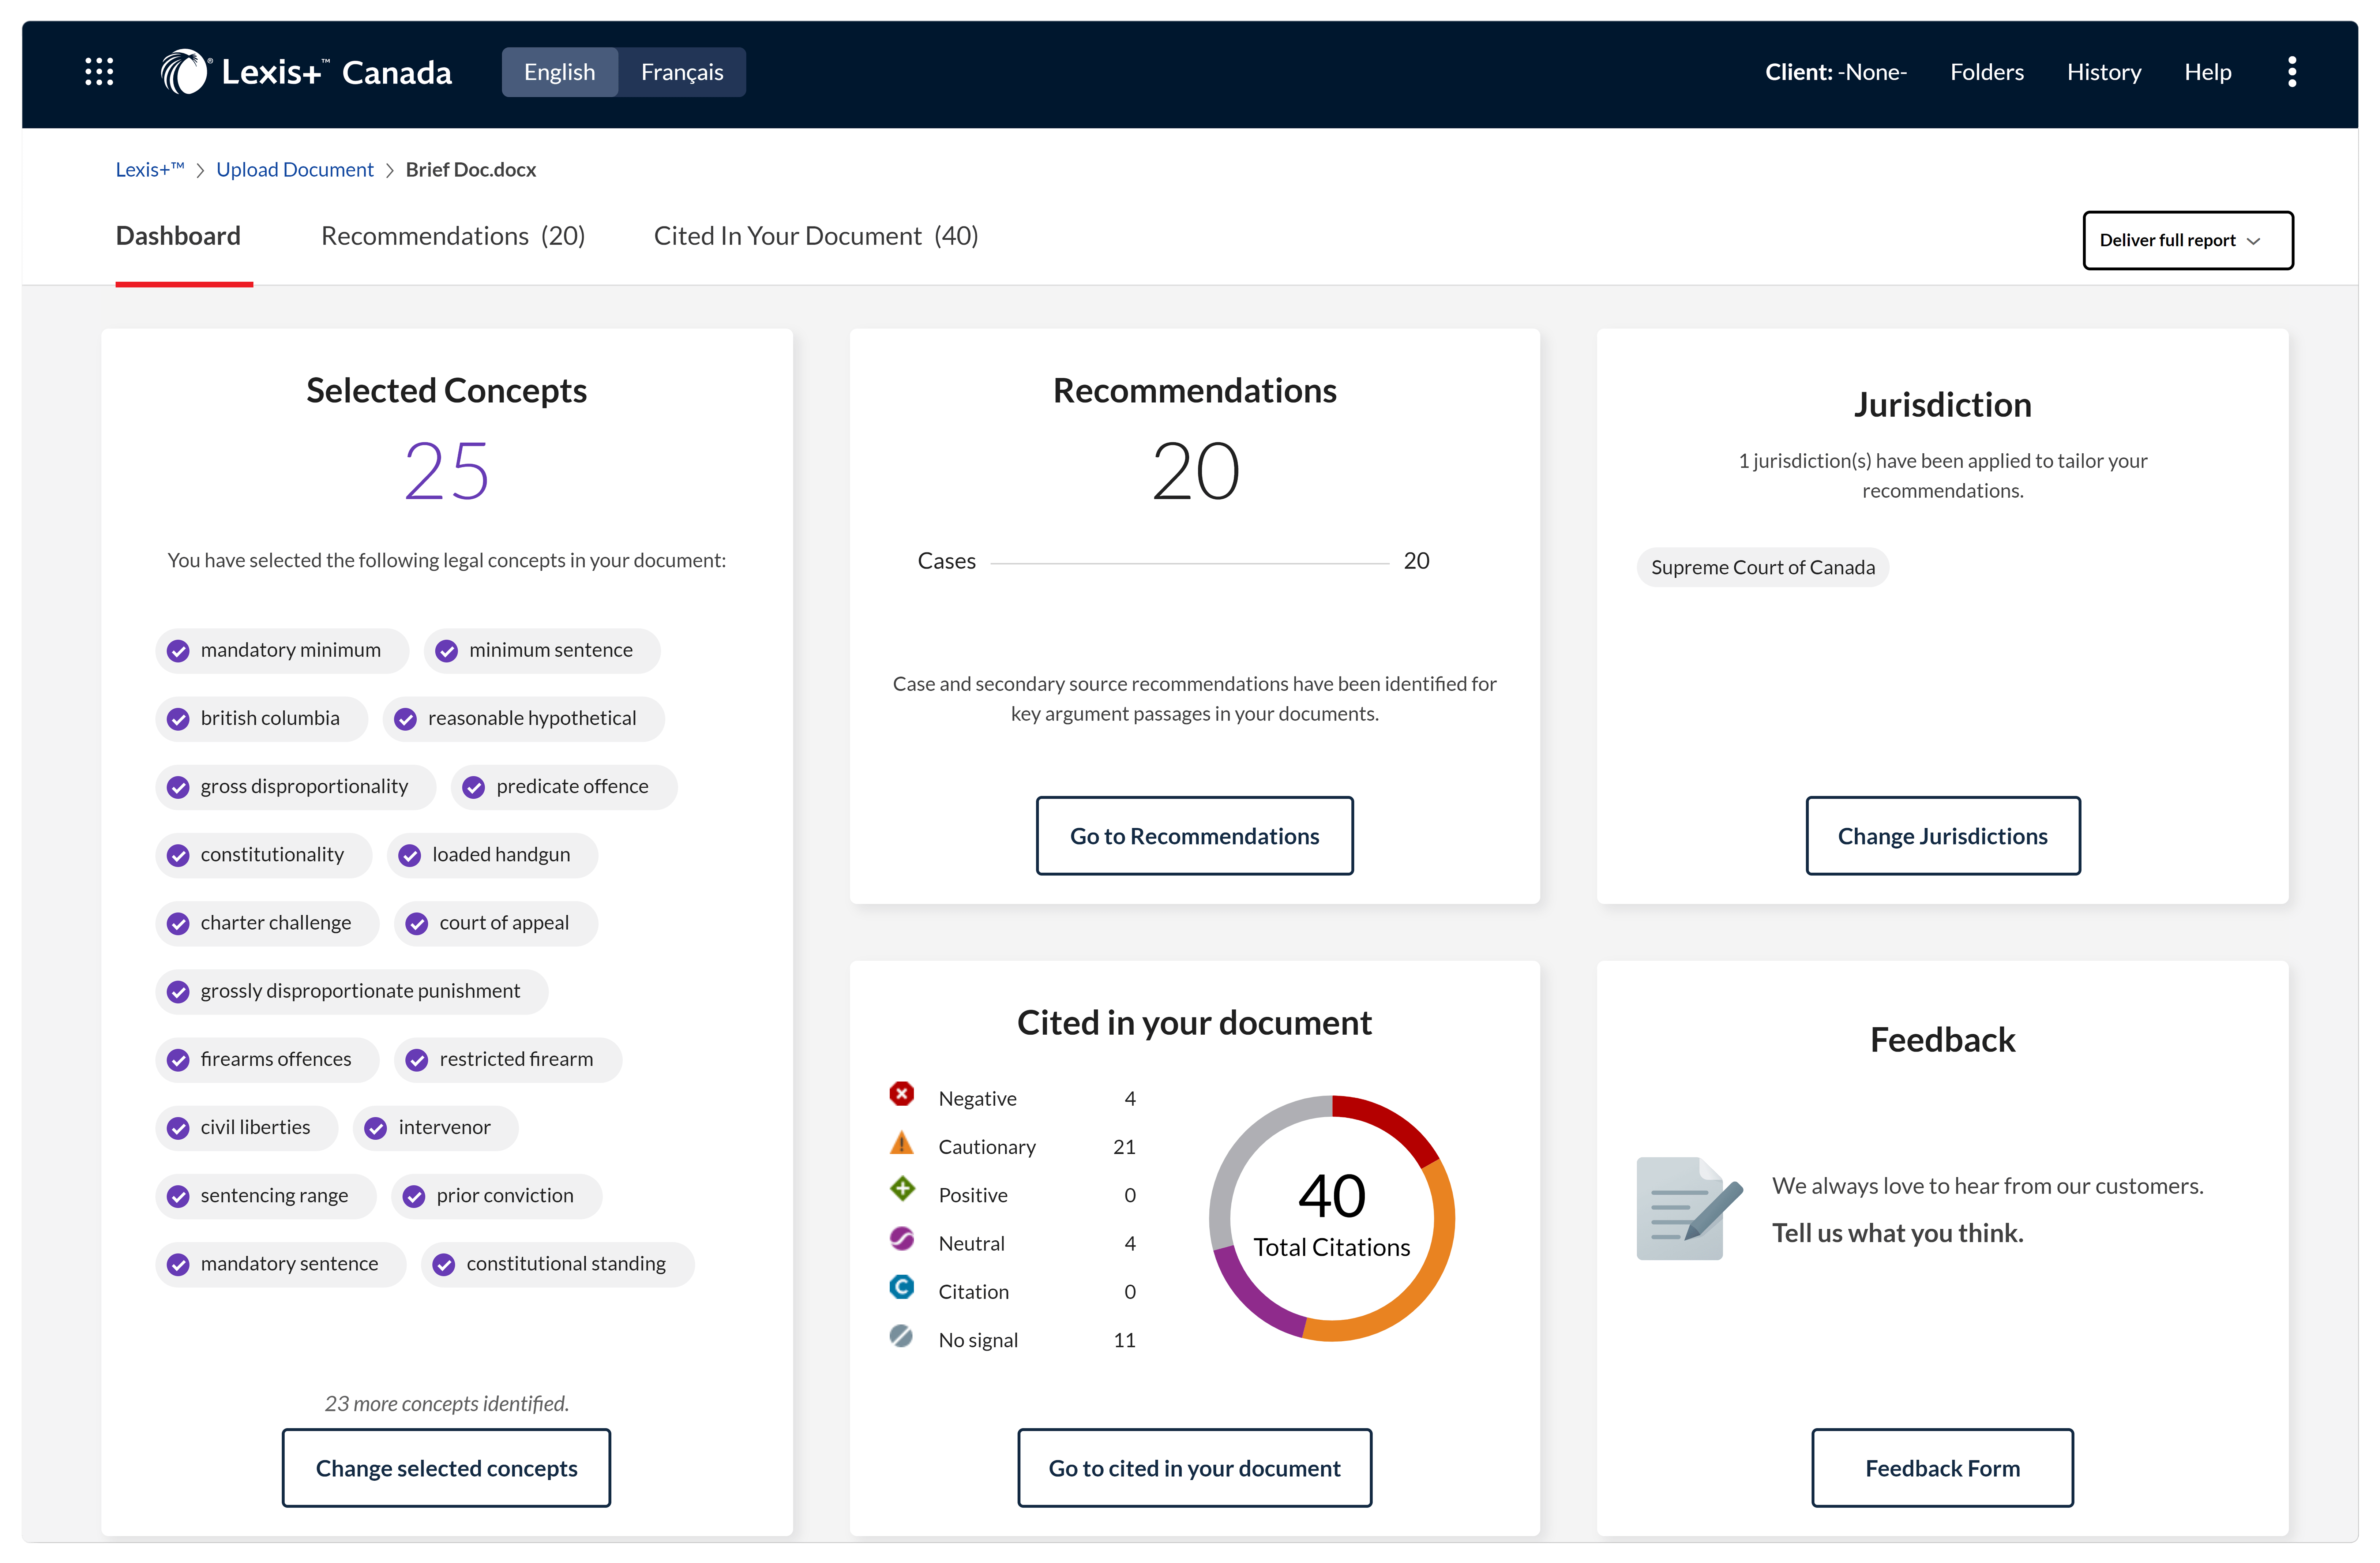Toggle the constitutional standing concept
This screenshot has width=2380, height=1563.
point(444,1265)
